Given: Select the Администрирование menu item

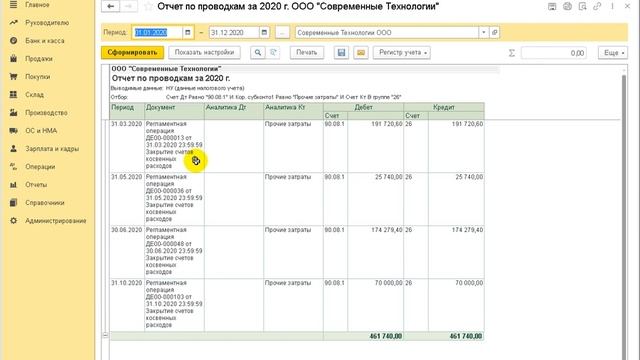Looking at the screenshot, I should pyautogui.click(x=56, y=220).
